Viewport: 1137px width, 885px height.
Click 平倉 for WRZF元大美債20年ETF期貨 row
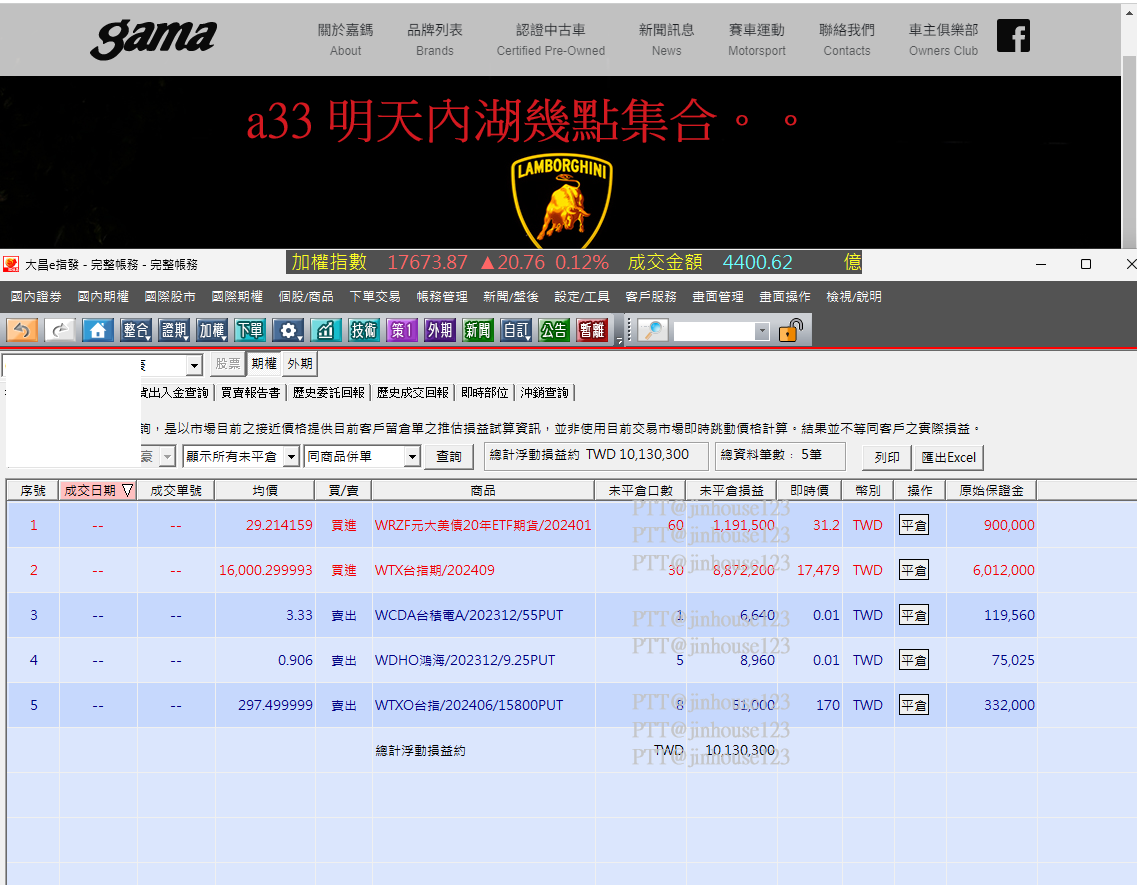tap(914, 525)
